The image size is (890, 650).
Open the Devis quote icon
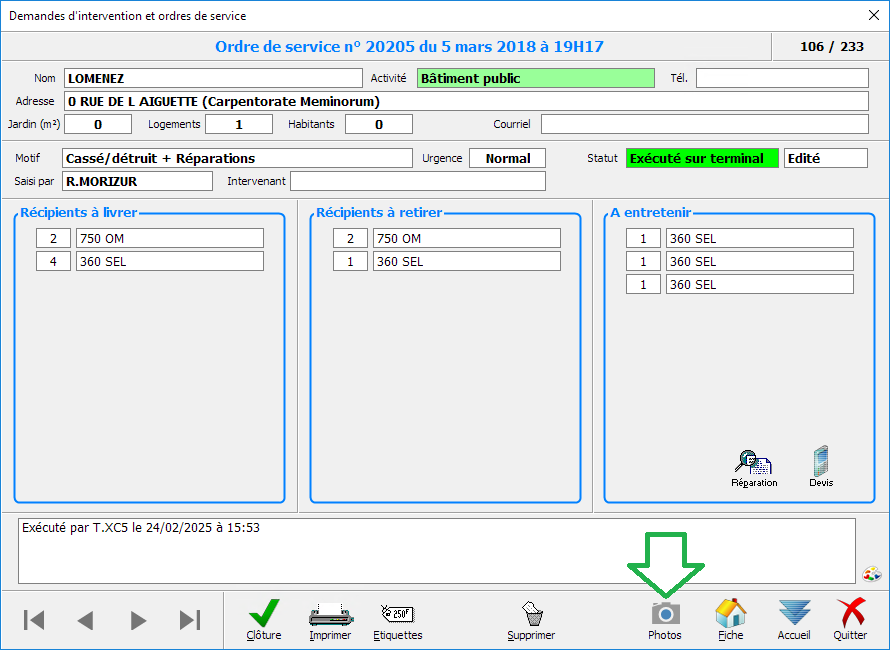(821, 467)
